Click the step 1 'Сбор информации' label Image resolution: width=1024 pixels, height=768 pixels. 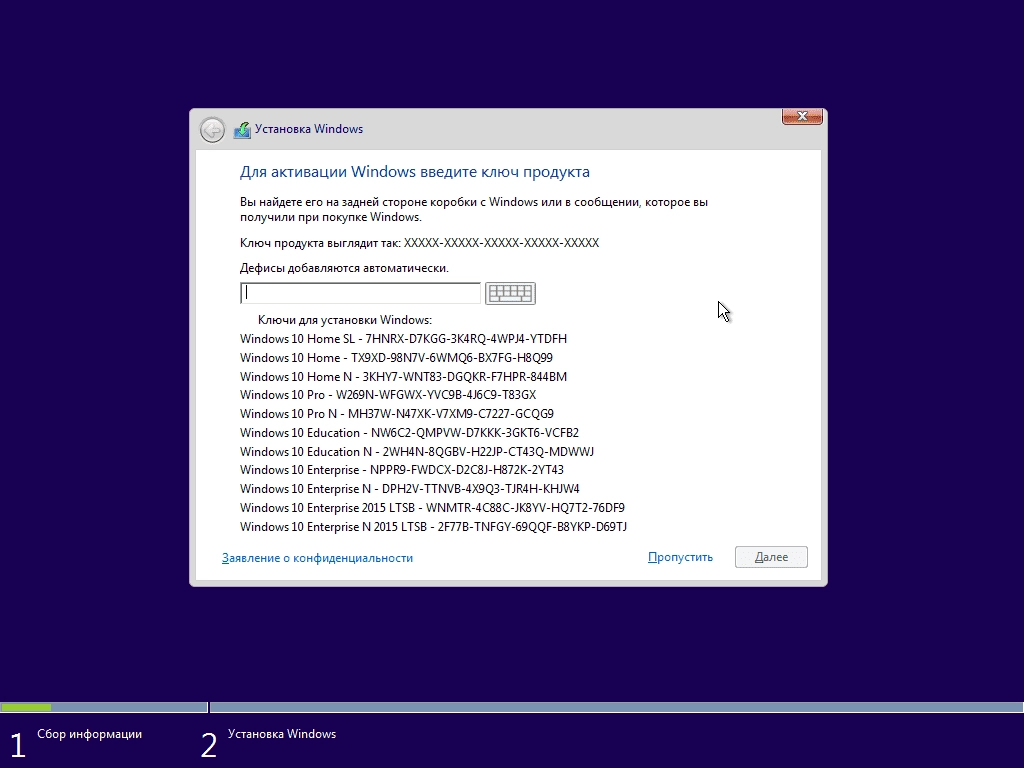[x=89, y=734]
